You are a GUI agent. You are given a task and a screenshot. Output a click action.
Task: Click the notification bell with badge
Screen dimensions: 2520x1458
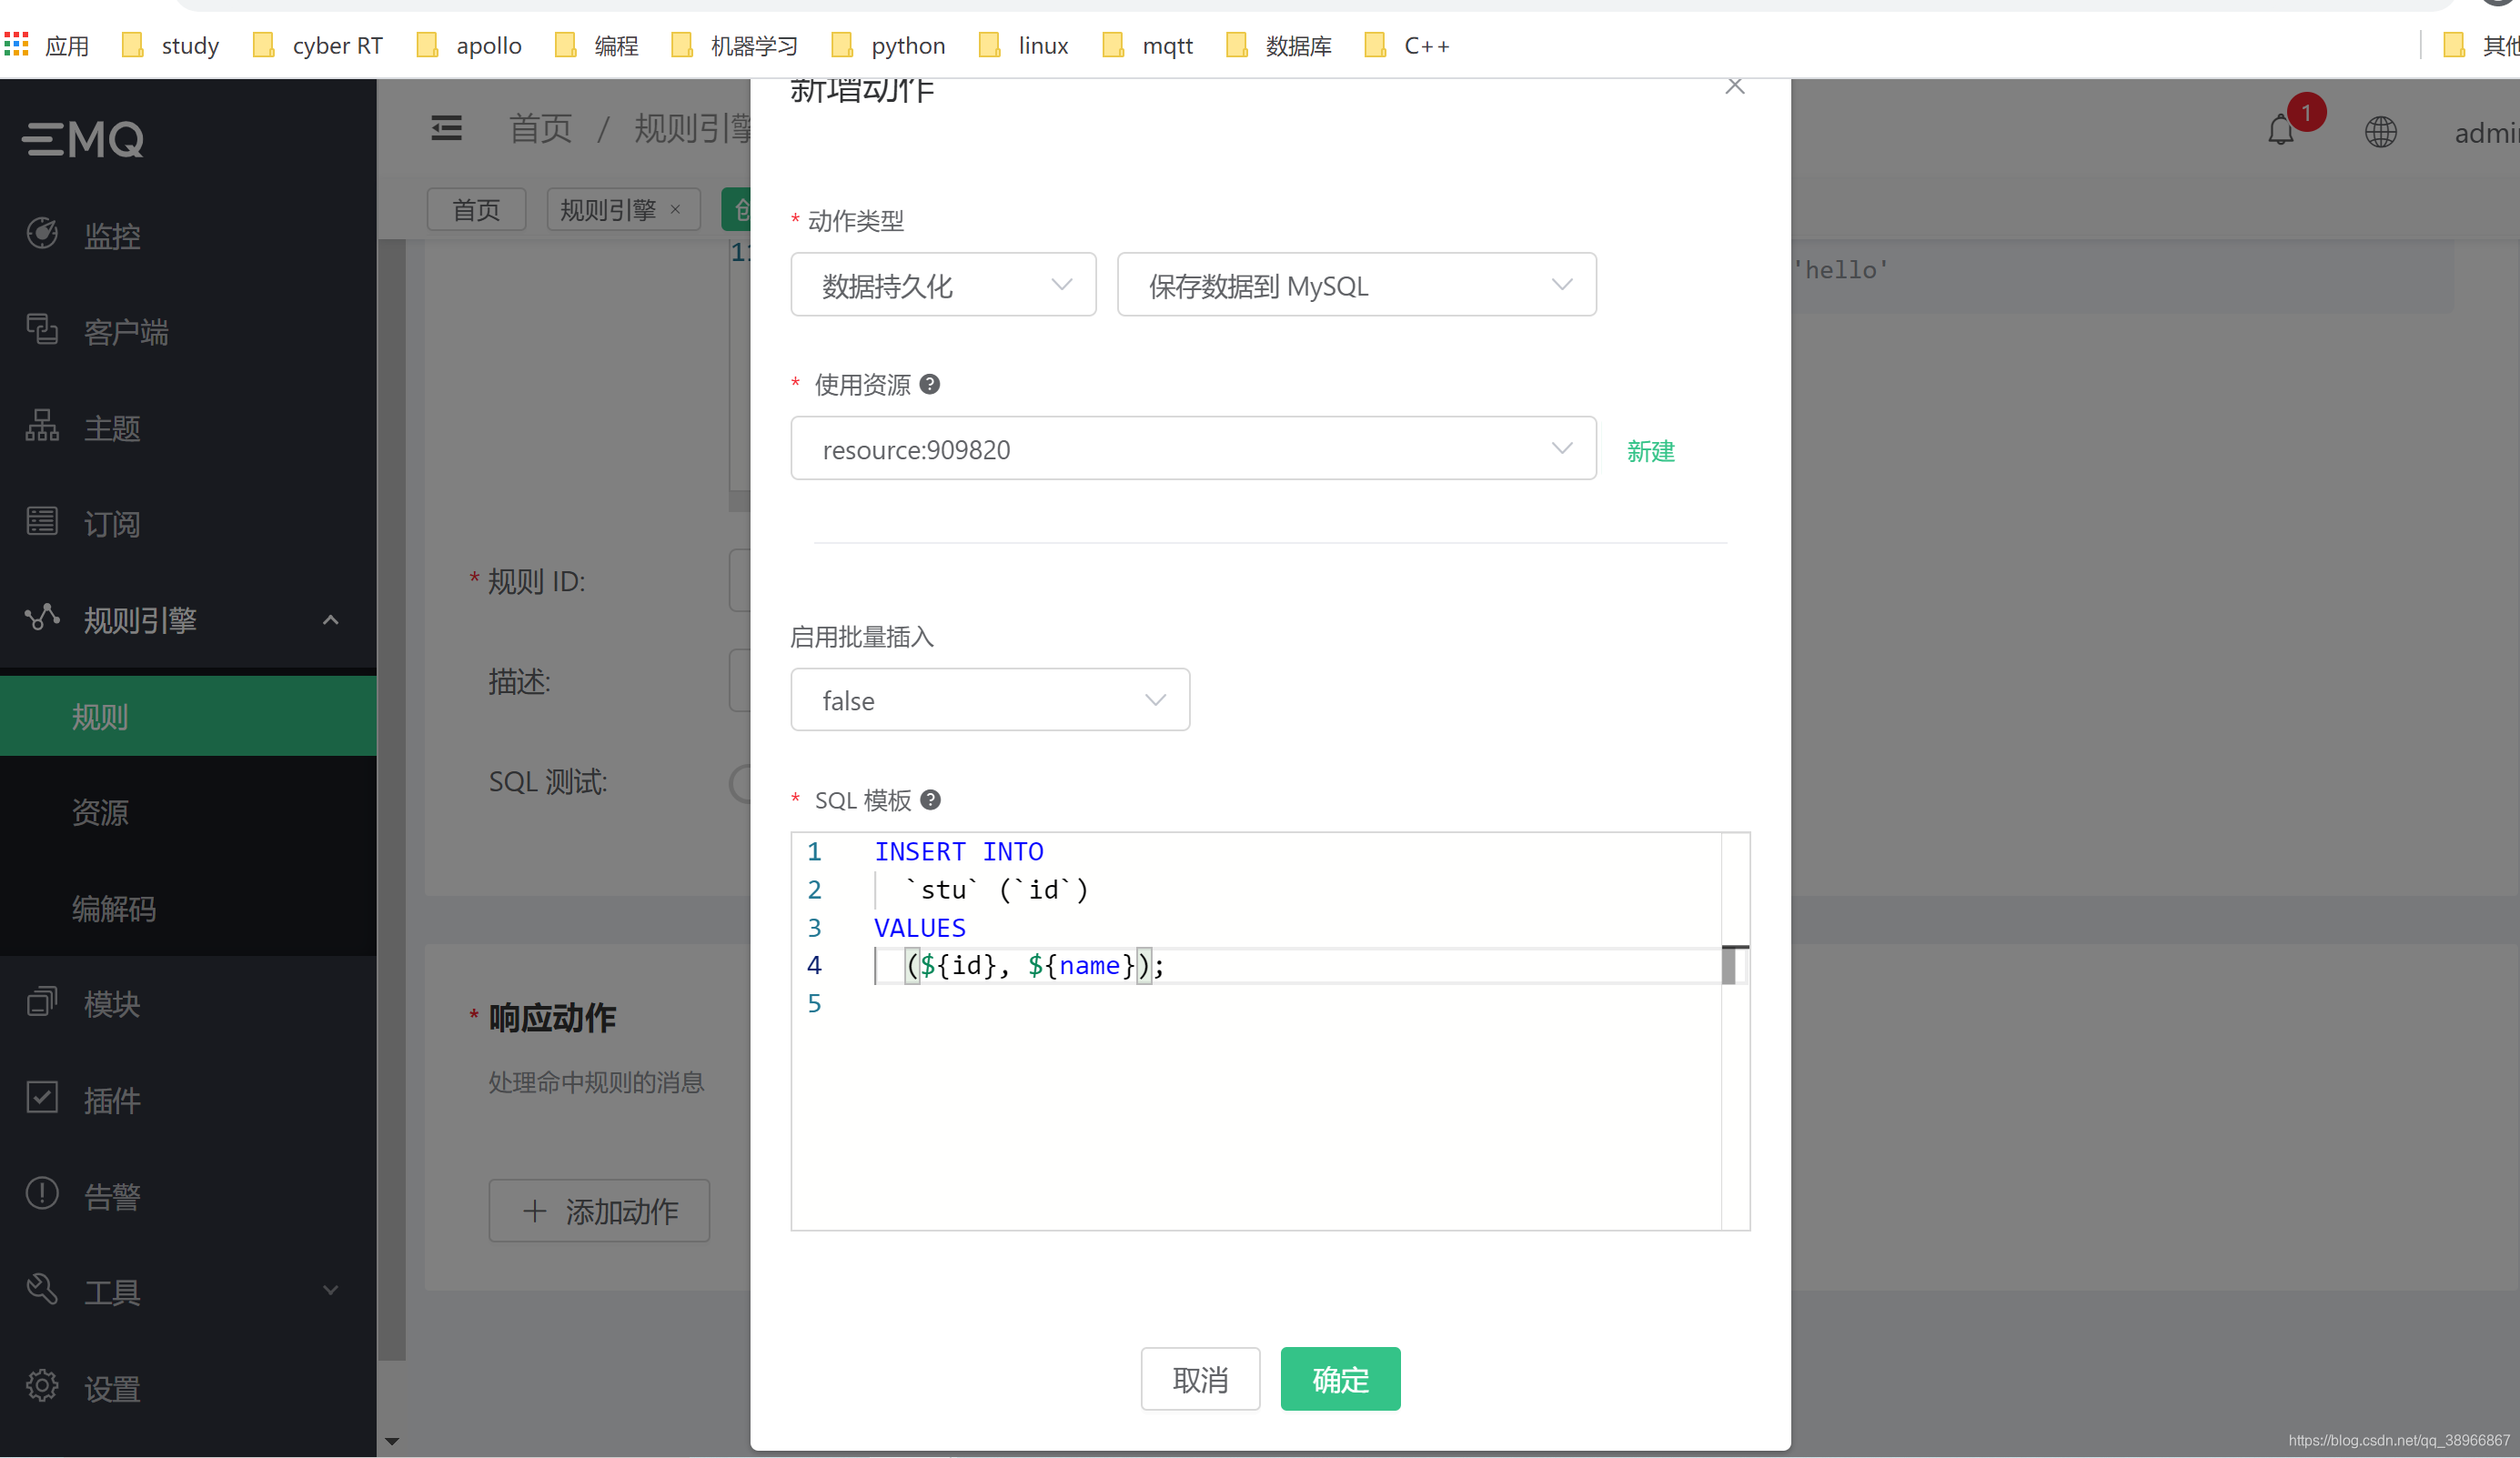[x=2281, y=131]
